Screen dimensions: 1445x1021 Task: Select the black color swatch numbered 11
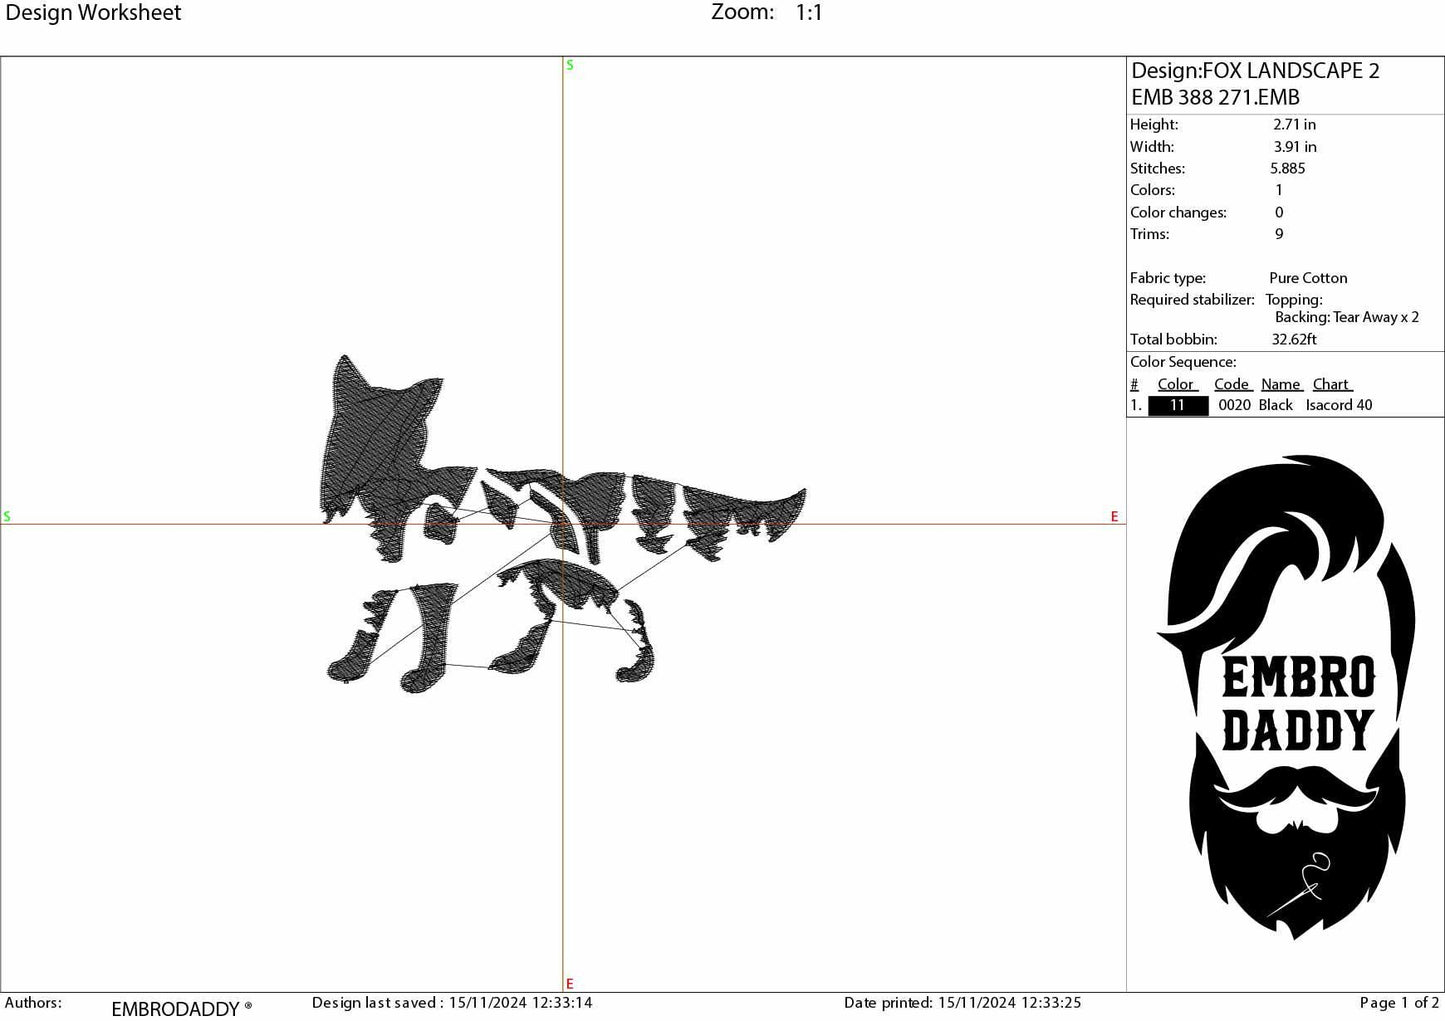(x=1177, y=405)
